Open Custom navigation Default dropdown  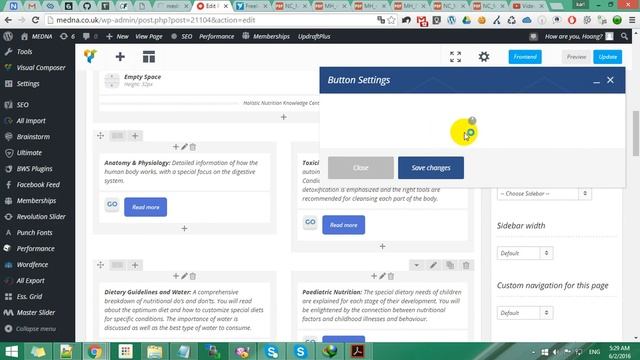click(x=525, y=313)
